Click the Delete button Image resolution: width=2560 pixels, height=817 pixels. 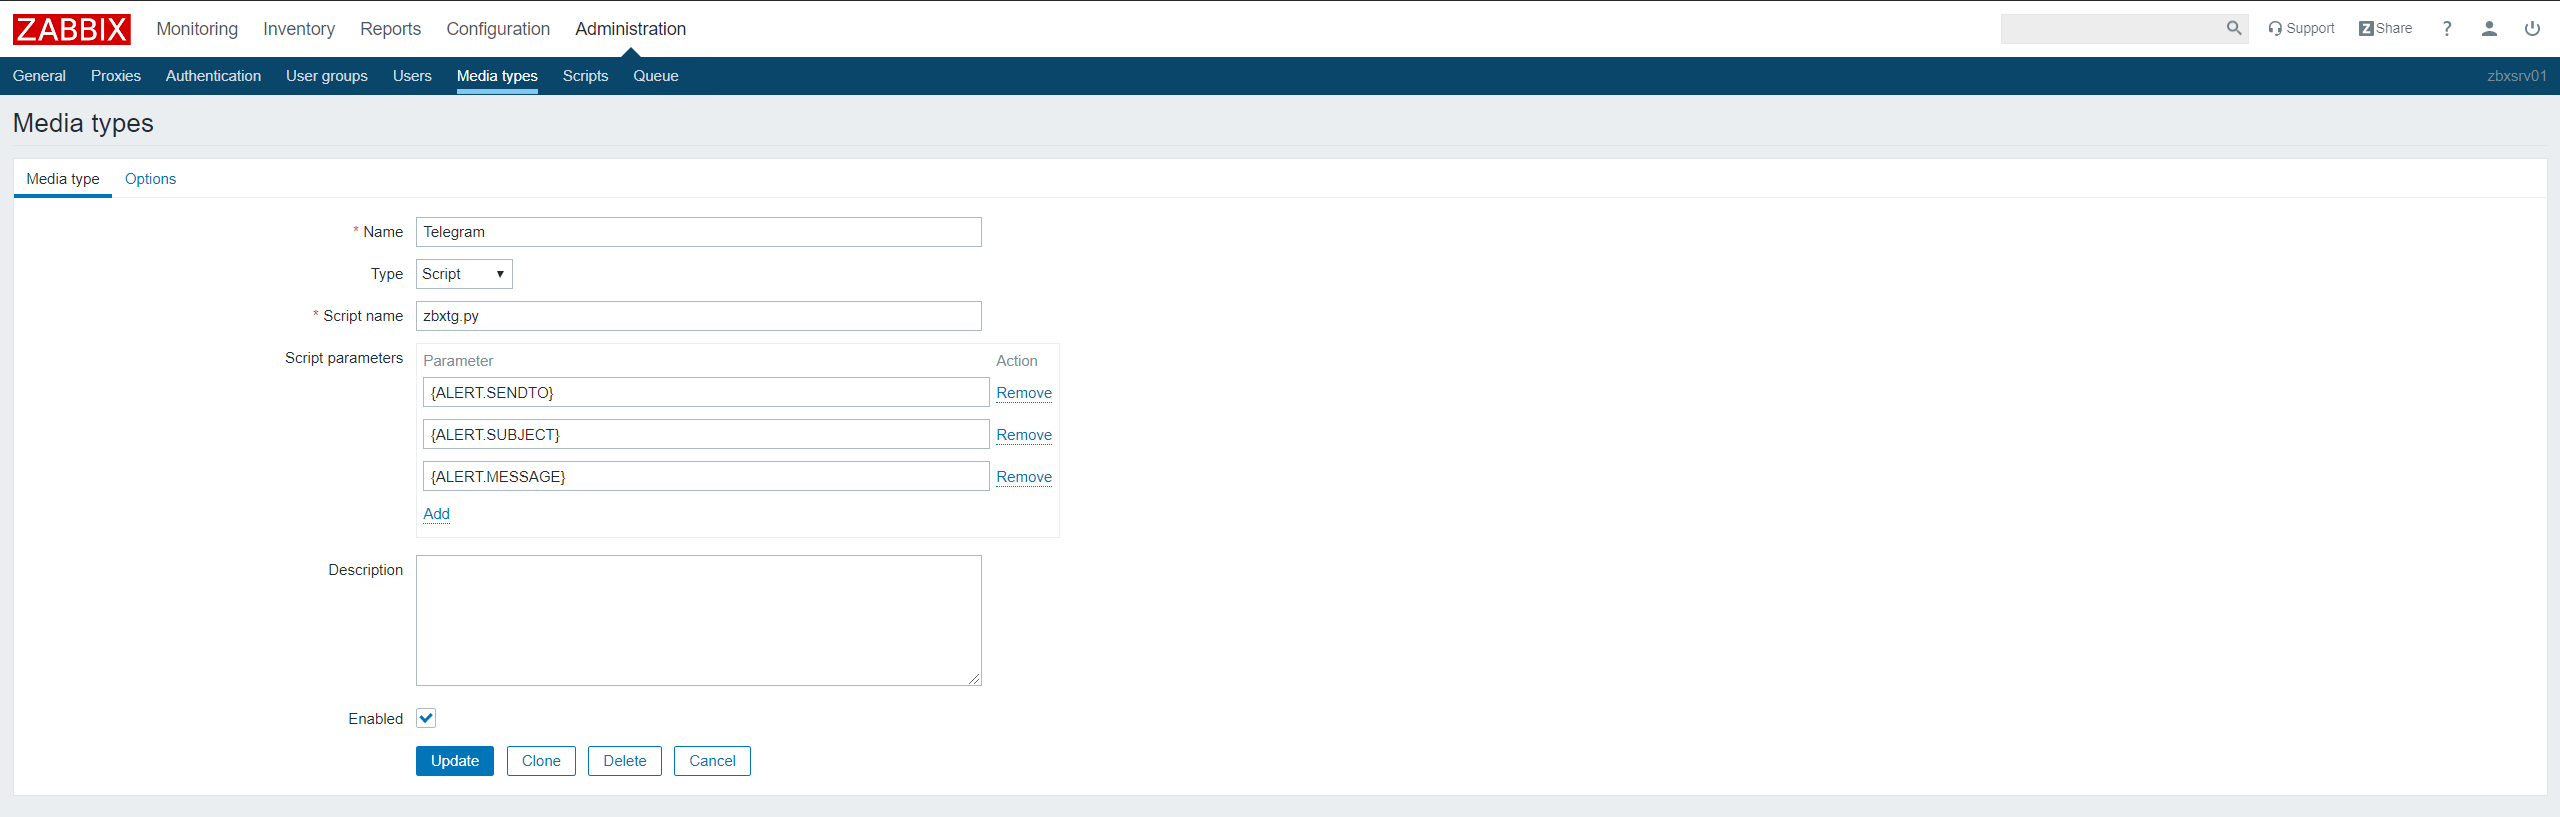tap(624, 761)
